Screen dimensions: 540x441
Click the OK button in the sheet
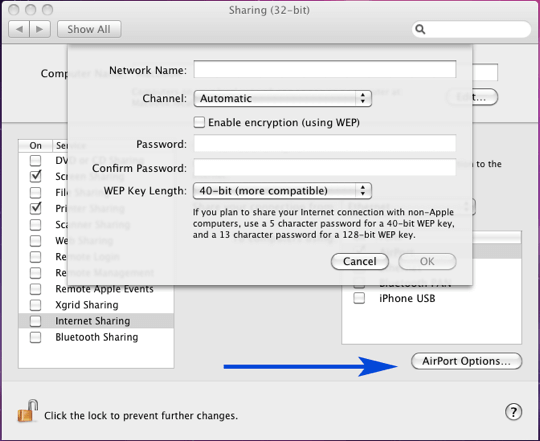pyautogui.click(x=427, y=262)
